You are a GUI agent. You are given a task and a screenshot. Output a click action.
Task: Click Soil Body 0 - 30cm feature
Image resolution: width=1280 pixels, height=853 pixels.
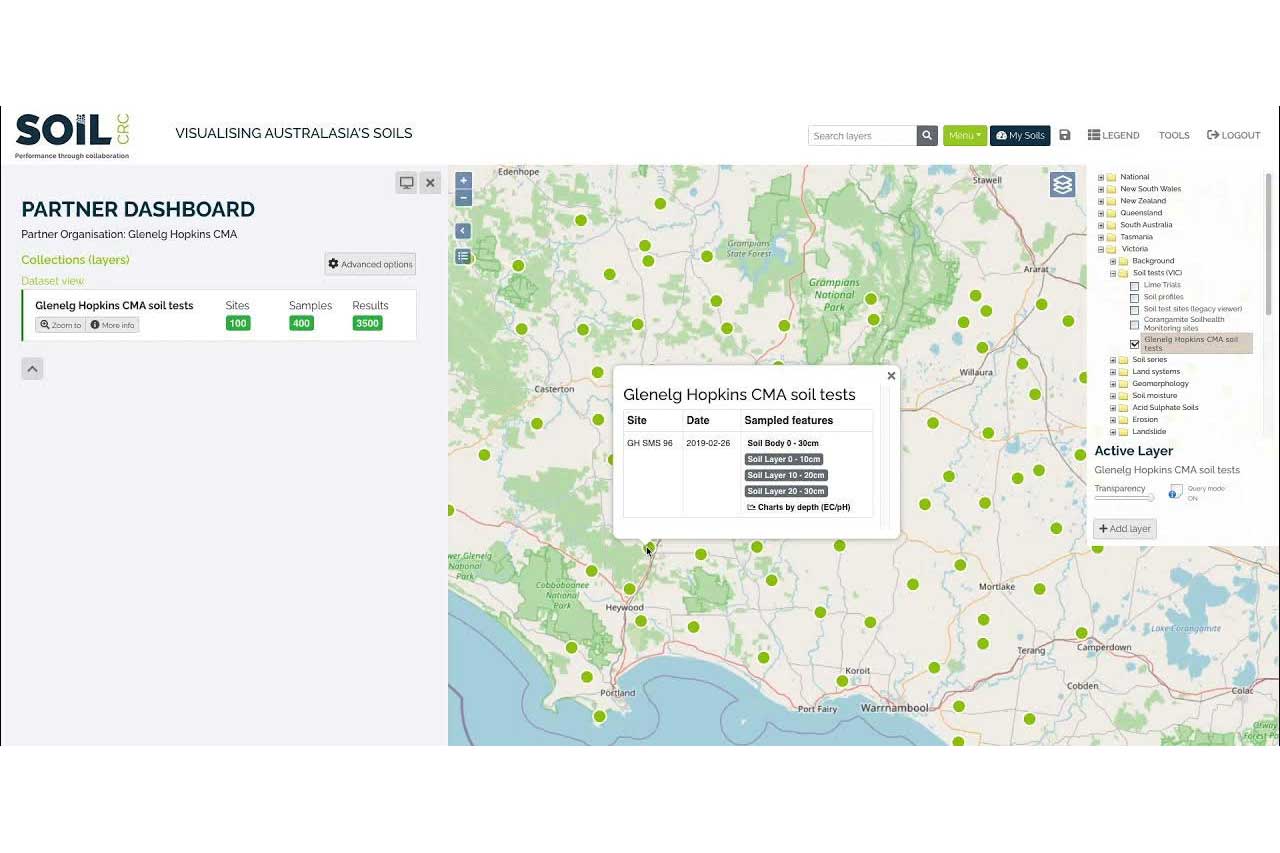point(783,443)
